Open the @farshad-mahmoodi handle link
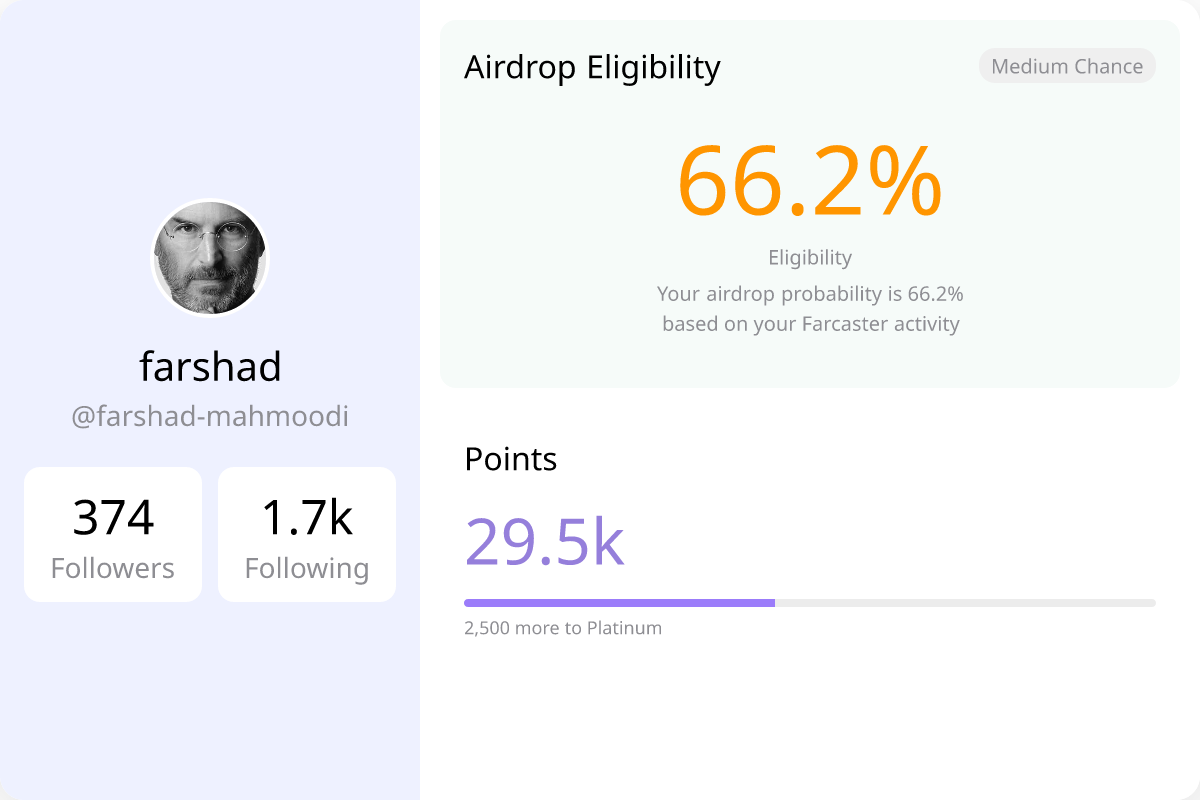Viewport: 1200px width, 800px height. [x=210, y=416]
